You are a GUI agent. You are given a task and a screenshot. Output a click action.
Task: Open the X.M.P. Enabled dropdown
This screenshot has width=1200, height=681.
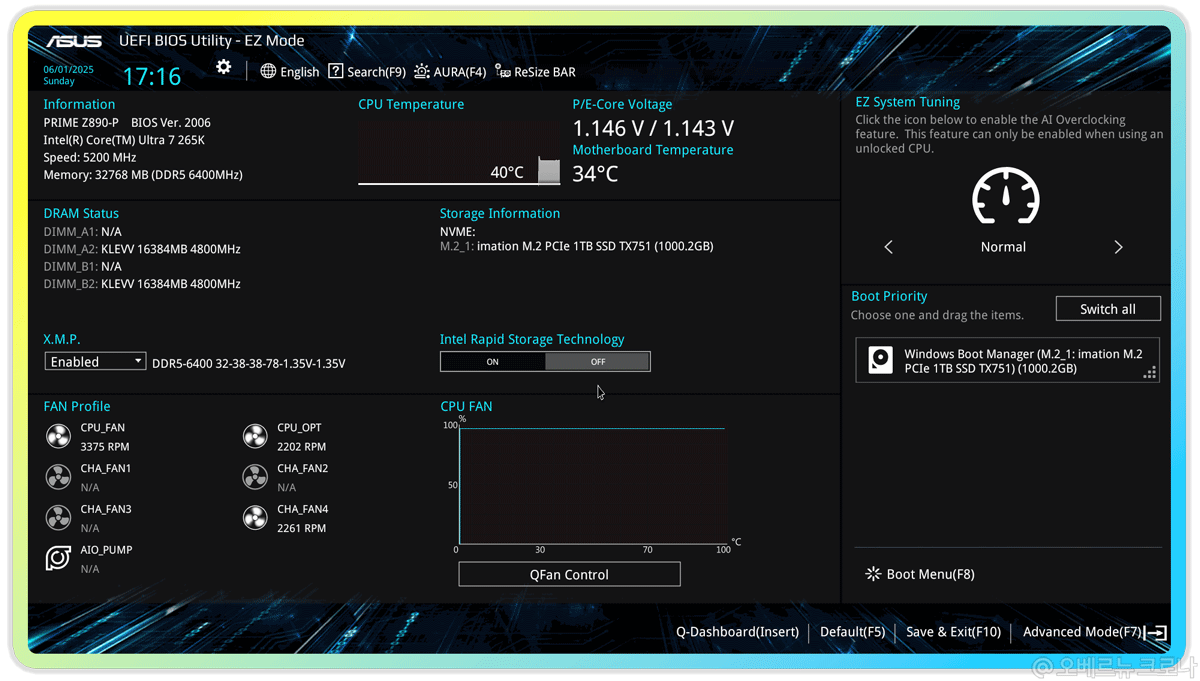point(96,362)
